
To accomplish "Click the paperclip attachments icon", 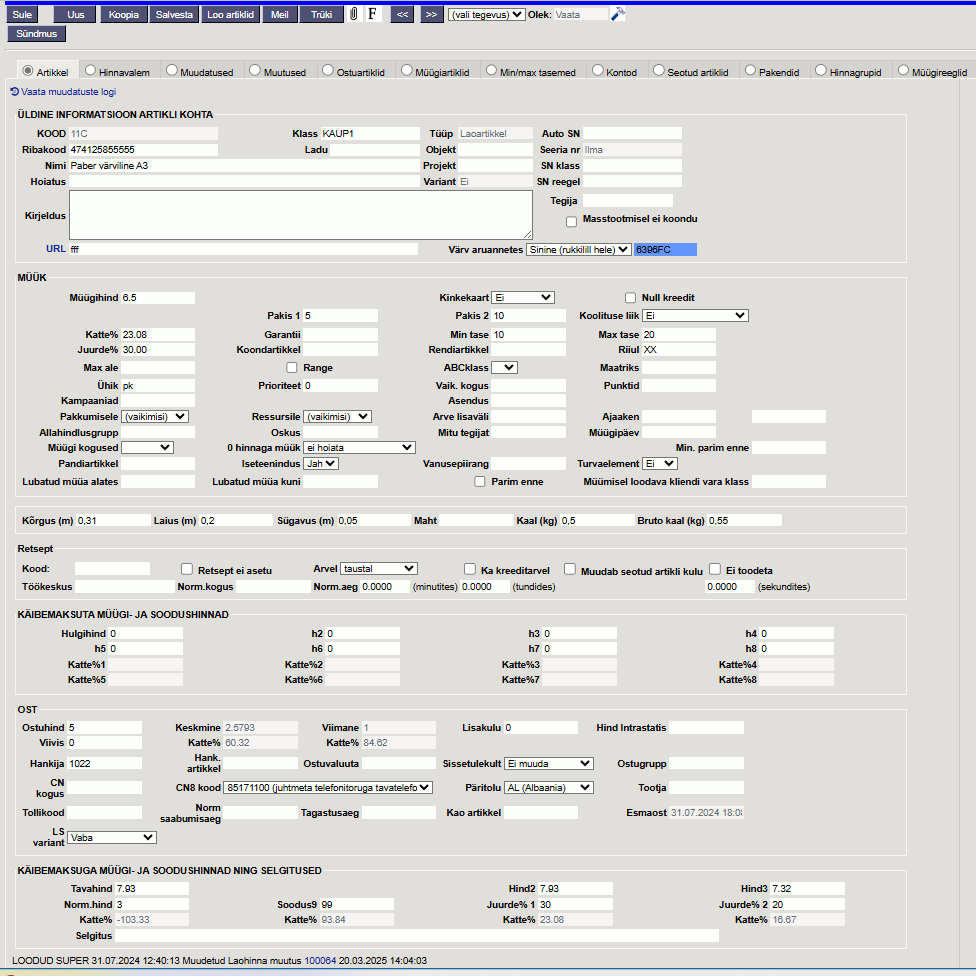I will coord(353,15).
